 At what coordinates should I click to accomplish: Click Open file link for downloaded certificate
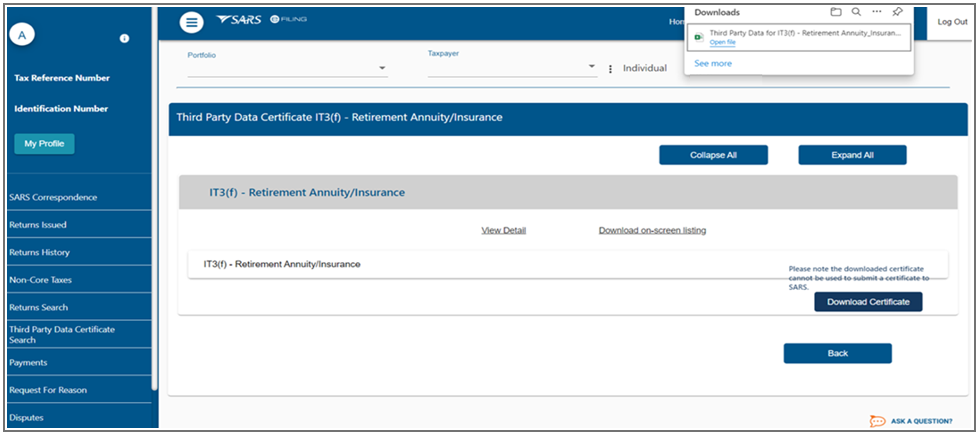[x=723, y=43]
